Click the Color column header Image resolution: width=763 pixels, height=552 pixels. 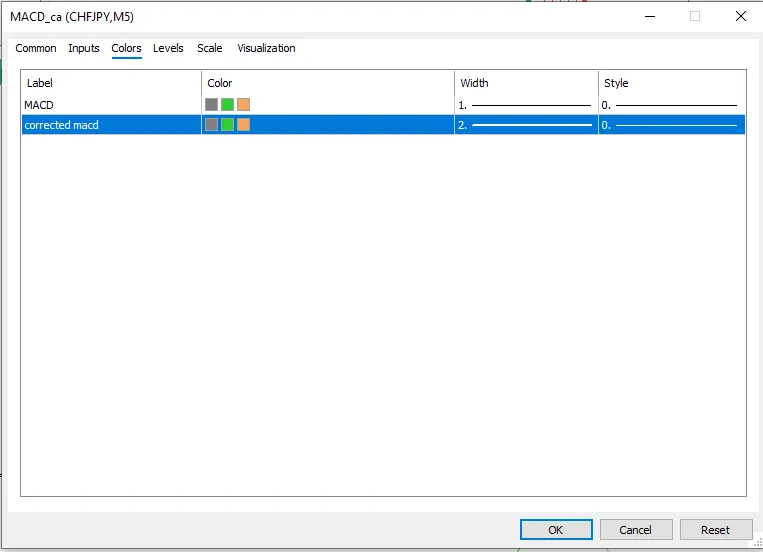[328, 83]
